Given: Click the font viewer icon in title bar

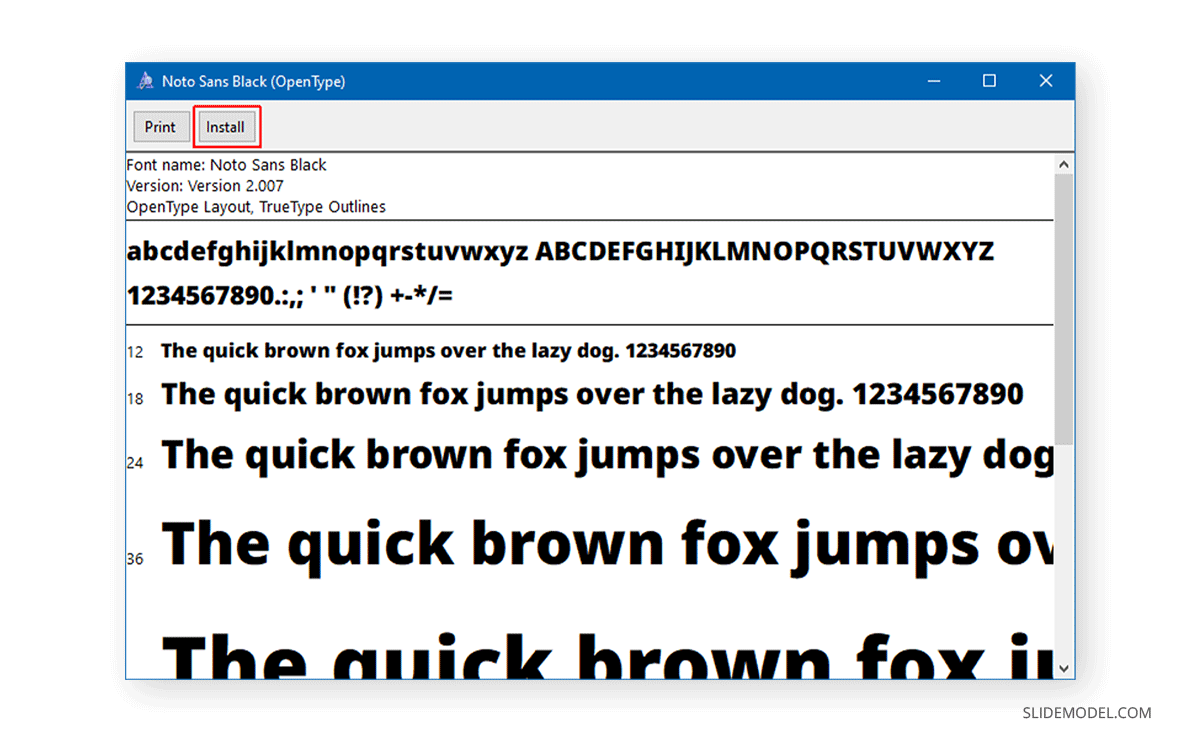Looking at the screenshot, I should (x=145, y=81).
